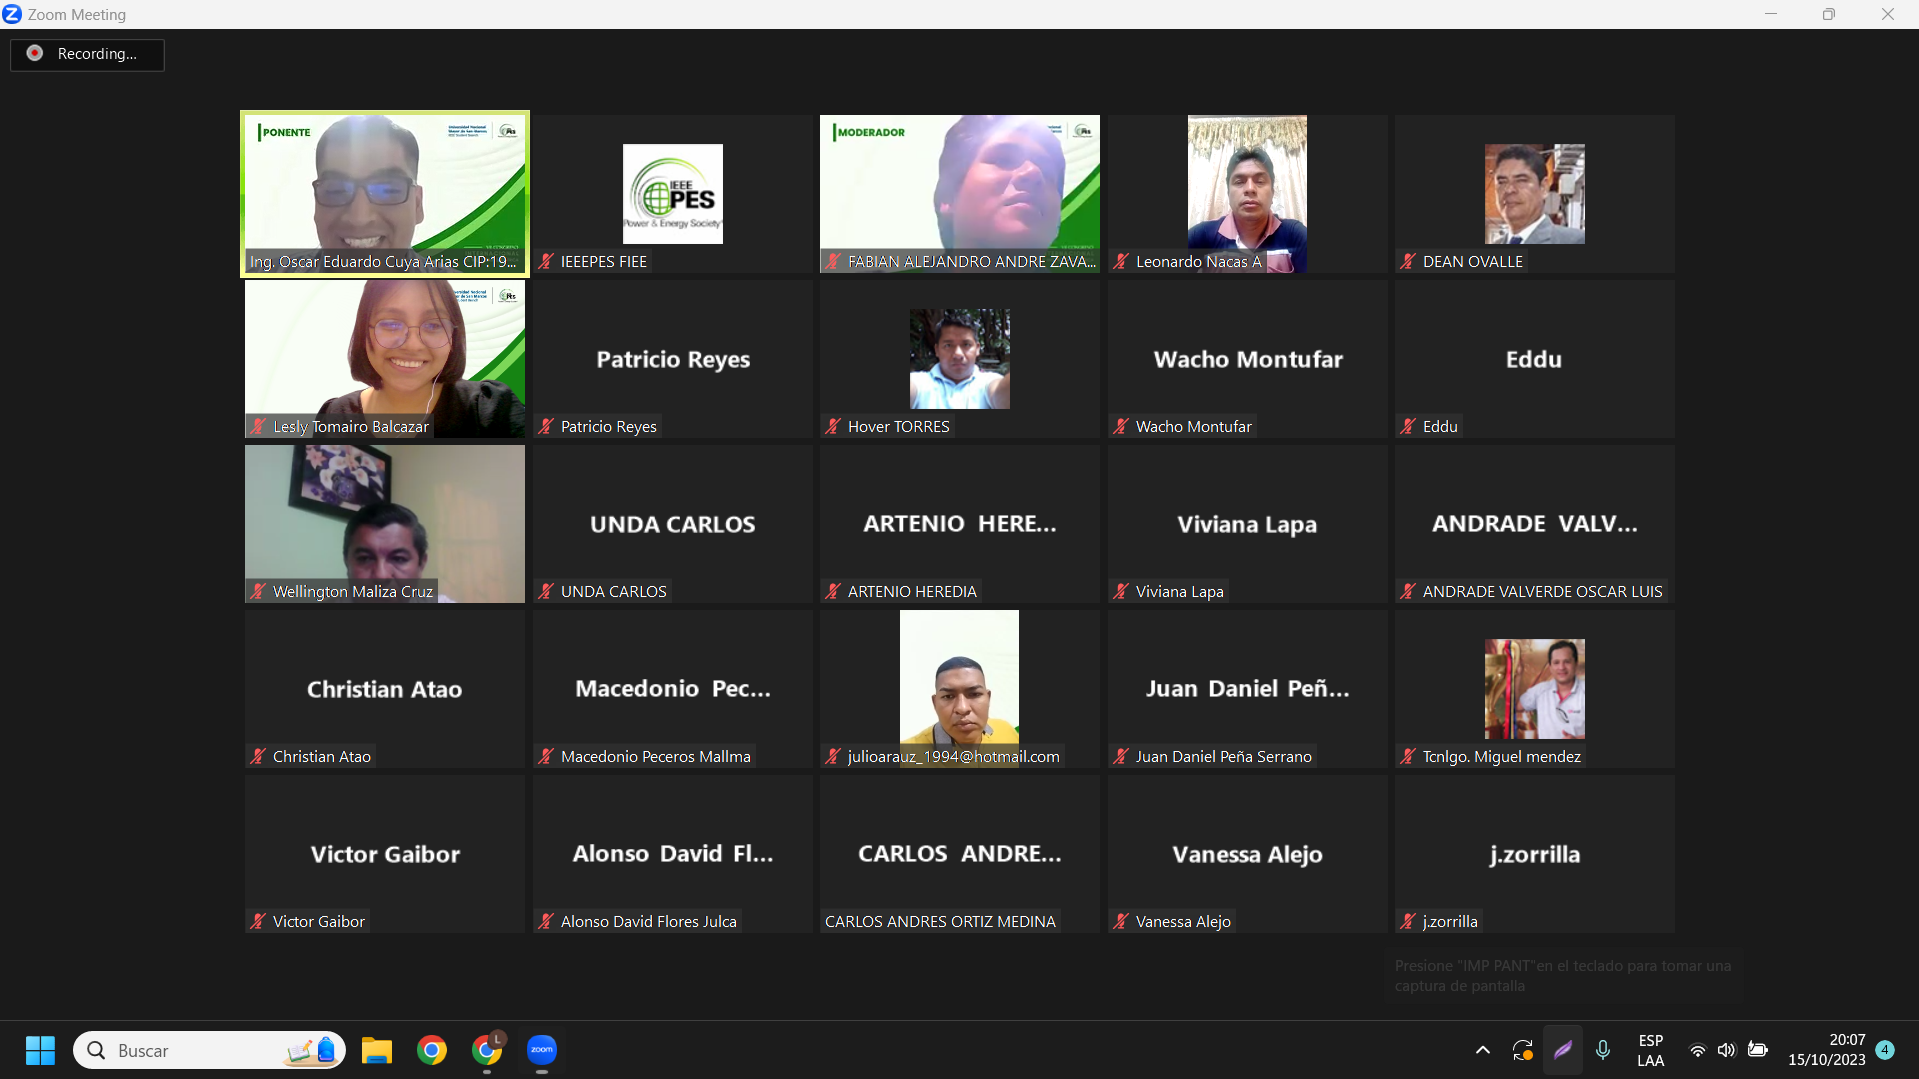Screen dimensions: 1919x1079
Task: Open the Wi-Fi network icon
Action: tap(1697, 1050)
